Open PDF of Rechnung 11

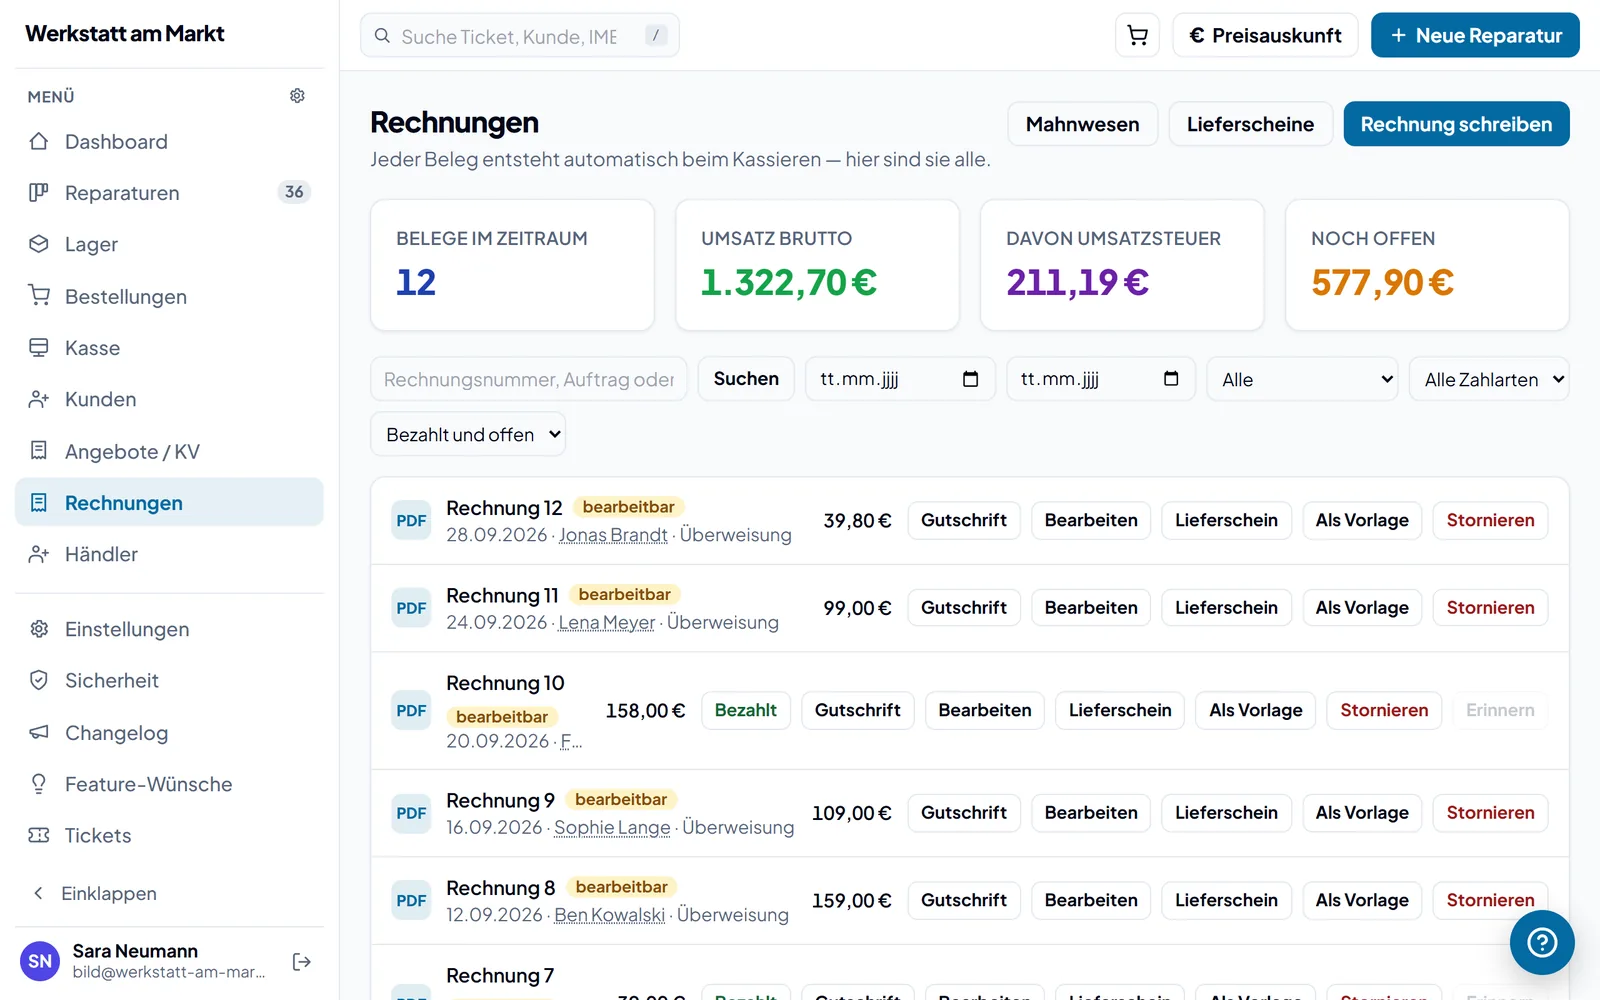click(411, 608)
